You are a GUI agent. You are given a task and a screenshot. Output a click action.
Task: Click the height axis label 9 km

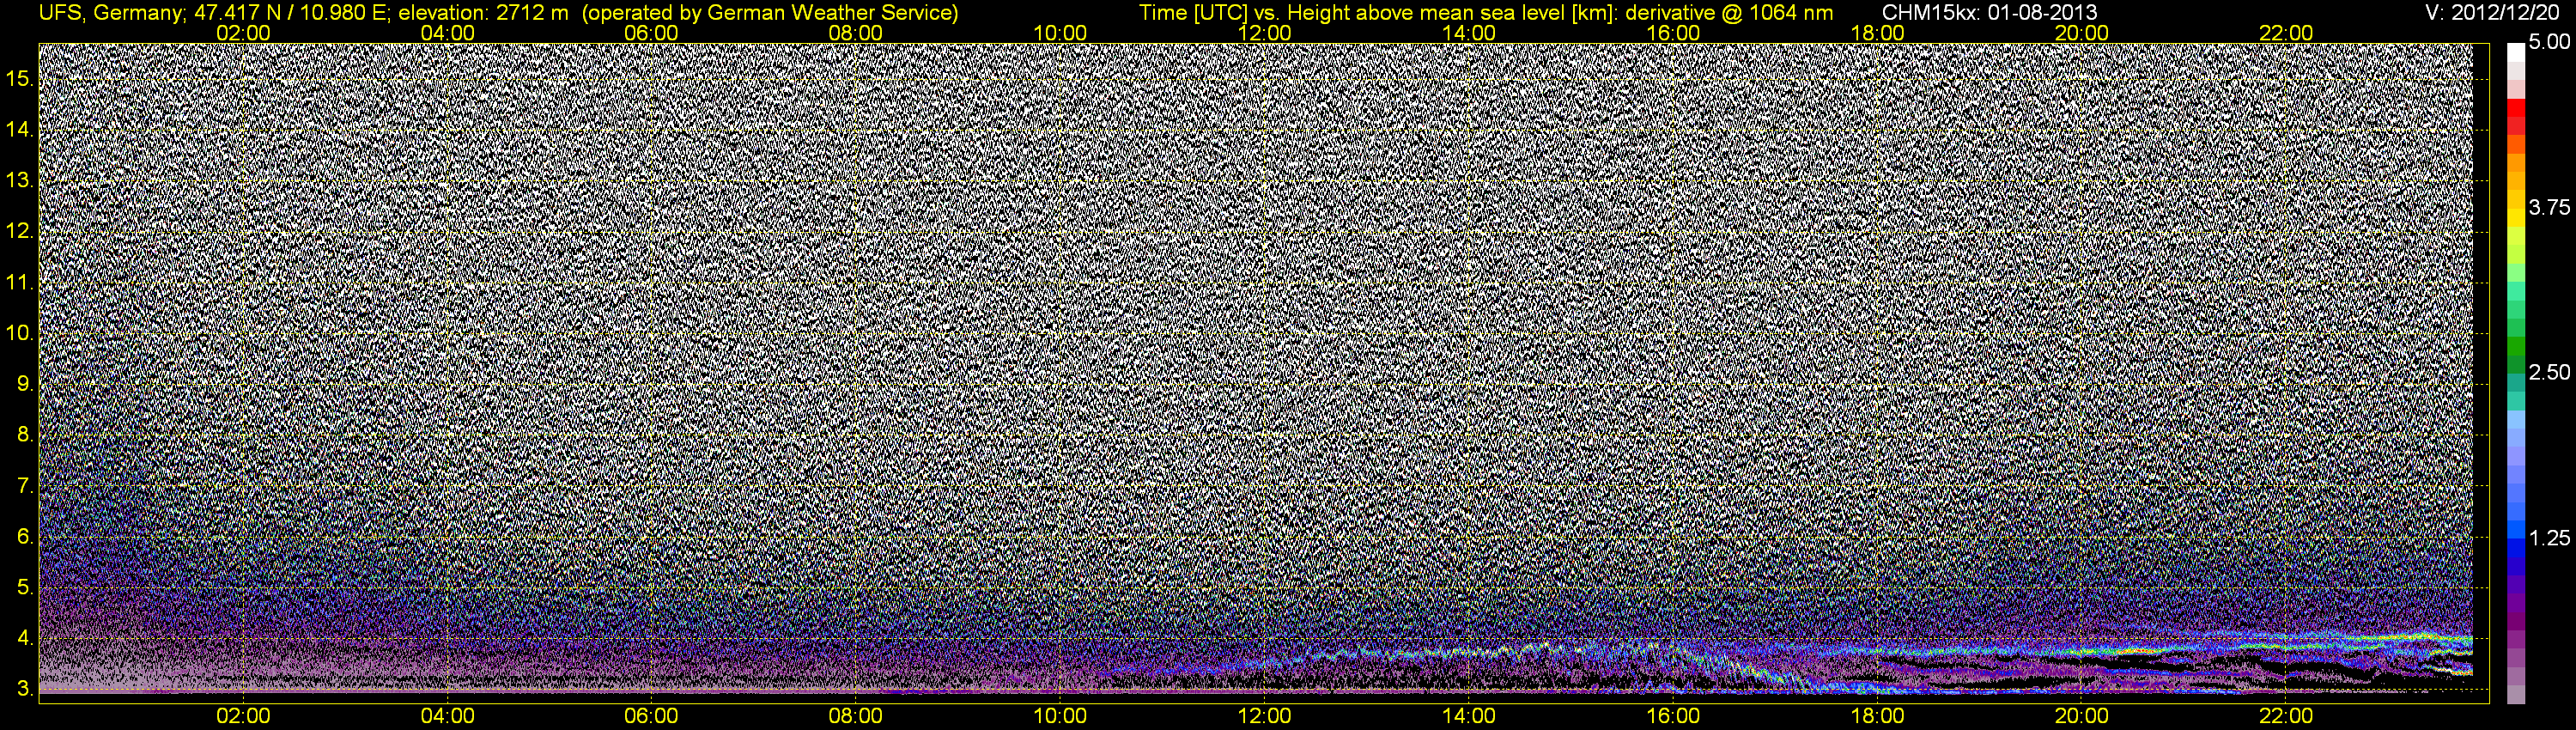[25, 385]
